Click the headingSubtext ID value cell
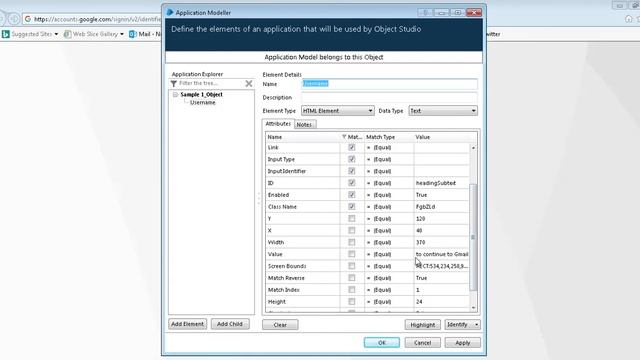The width and height of the screenshot is (640, 360). (x=442, y=183)
